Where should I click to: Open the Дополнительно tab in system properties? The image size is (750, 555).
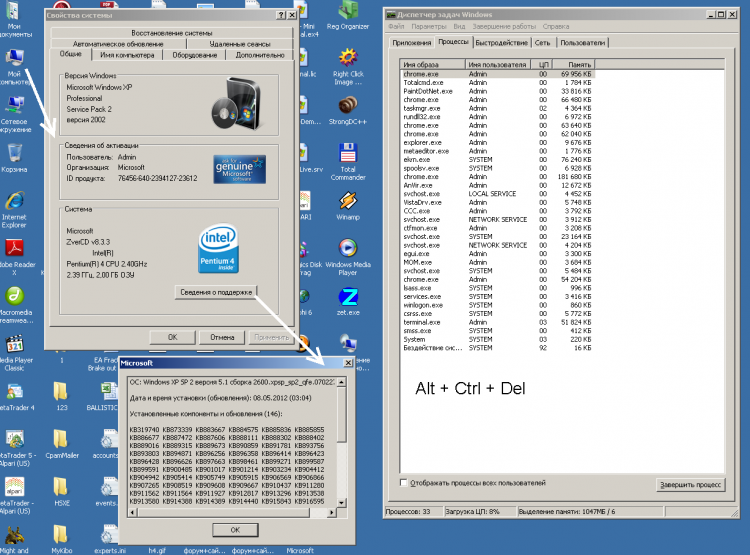[x=260, y=56]
